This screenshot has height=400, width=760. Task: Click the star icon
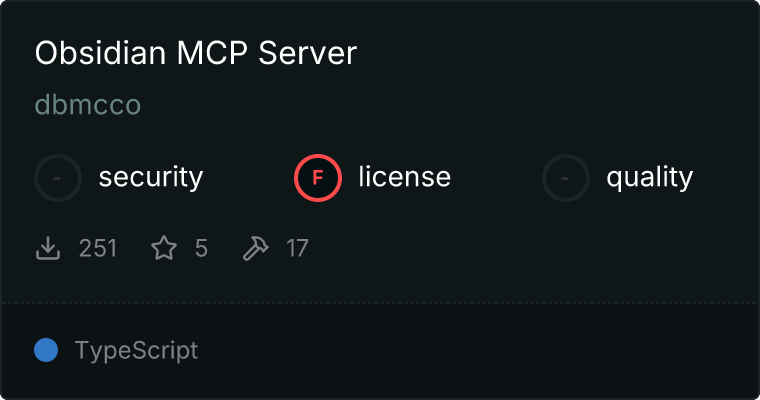[x=164, y=248]
